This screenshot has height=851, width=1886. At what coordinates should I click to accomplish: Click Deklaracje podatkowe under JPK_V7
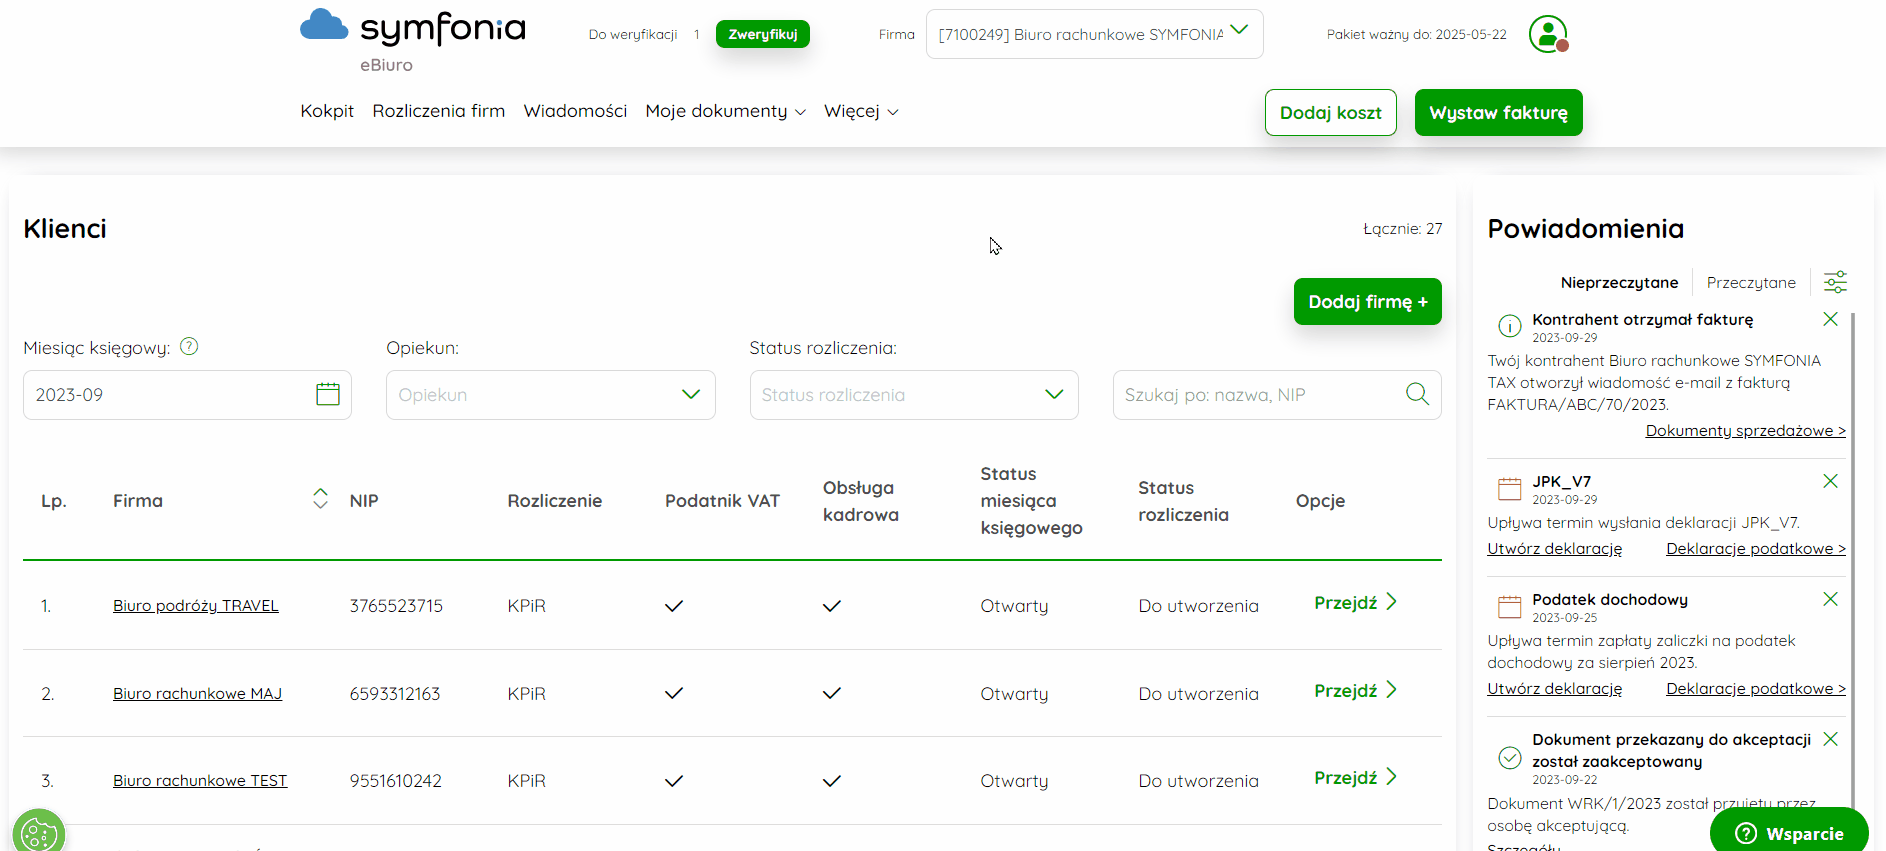[1756, 549]
